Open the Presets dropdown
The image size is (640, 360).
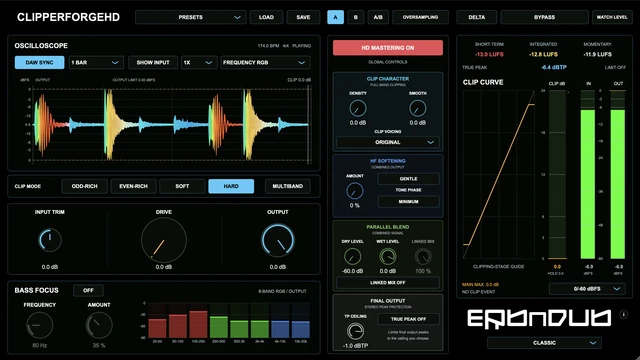coord(191,17)
